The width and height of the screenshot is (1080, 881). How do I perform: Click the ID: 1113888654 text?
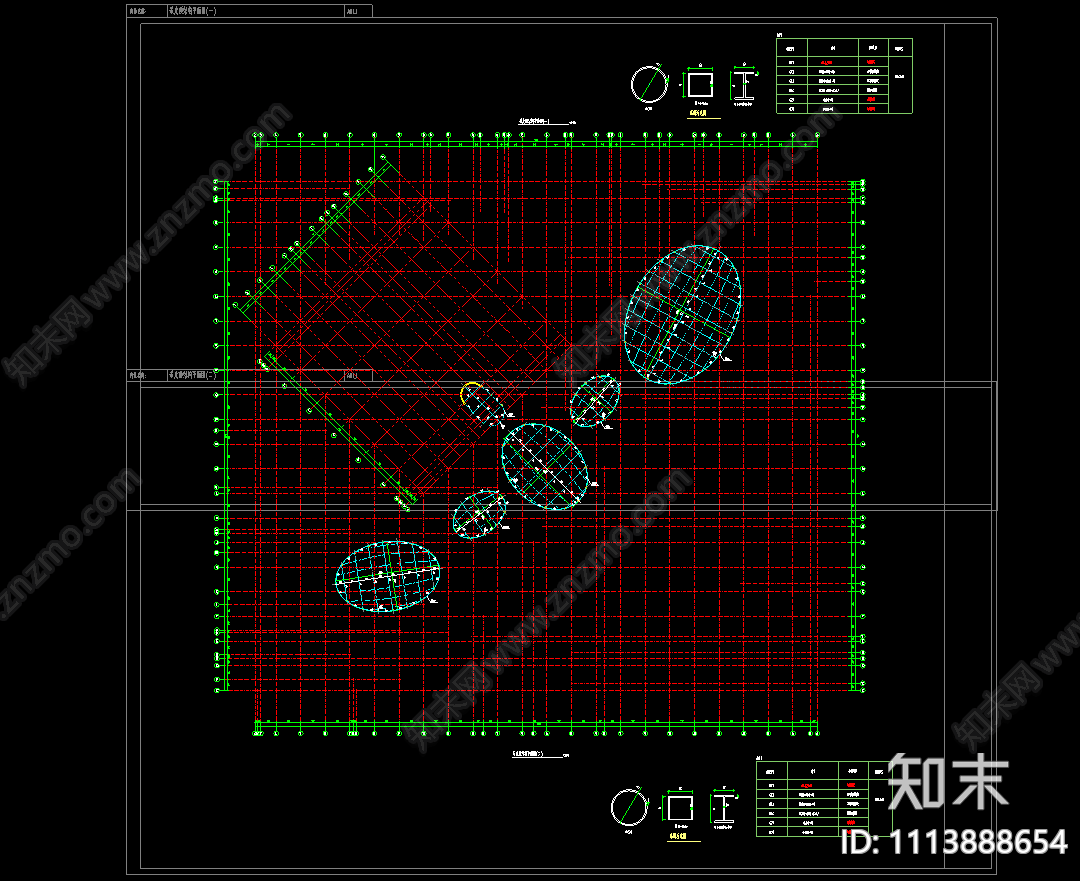point(953,842)
